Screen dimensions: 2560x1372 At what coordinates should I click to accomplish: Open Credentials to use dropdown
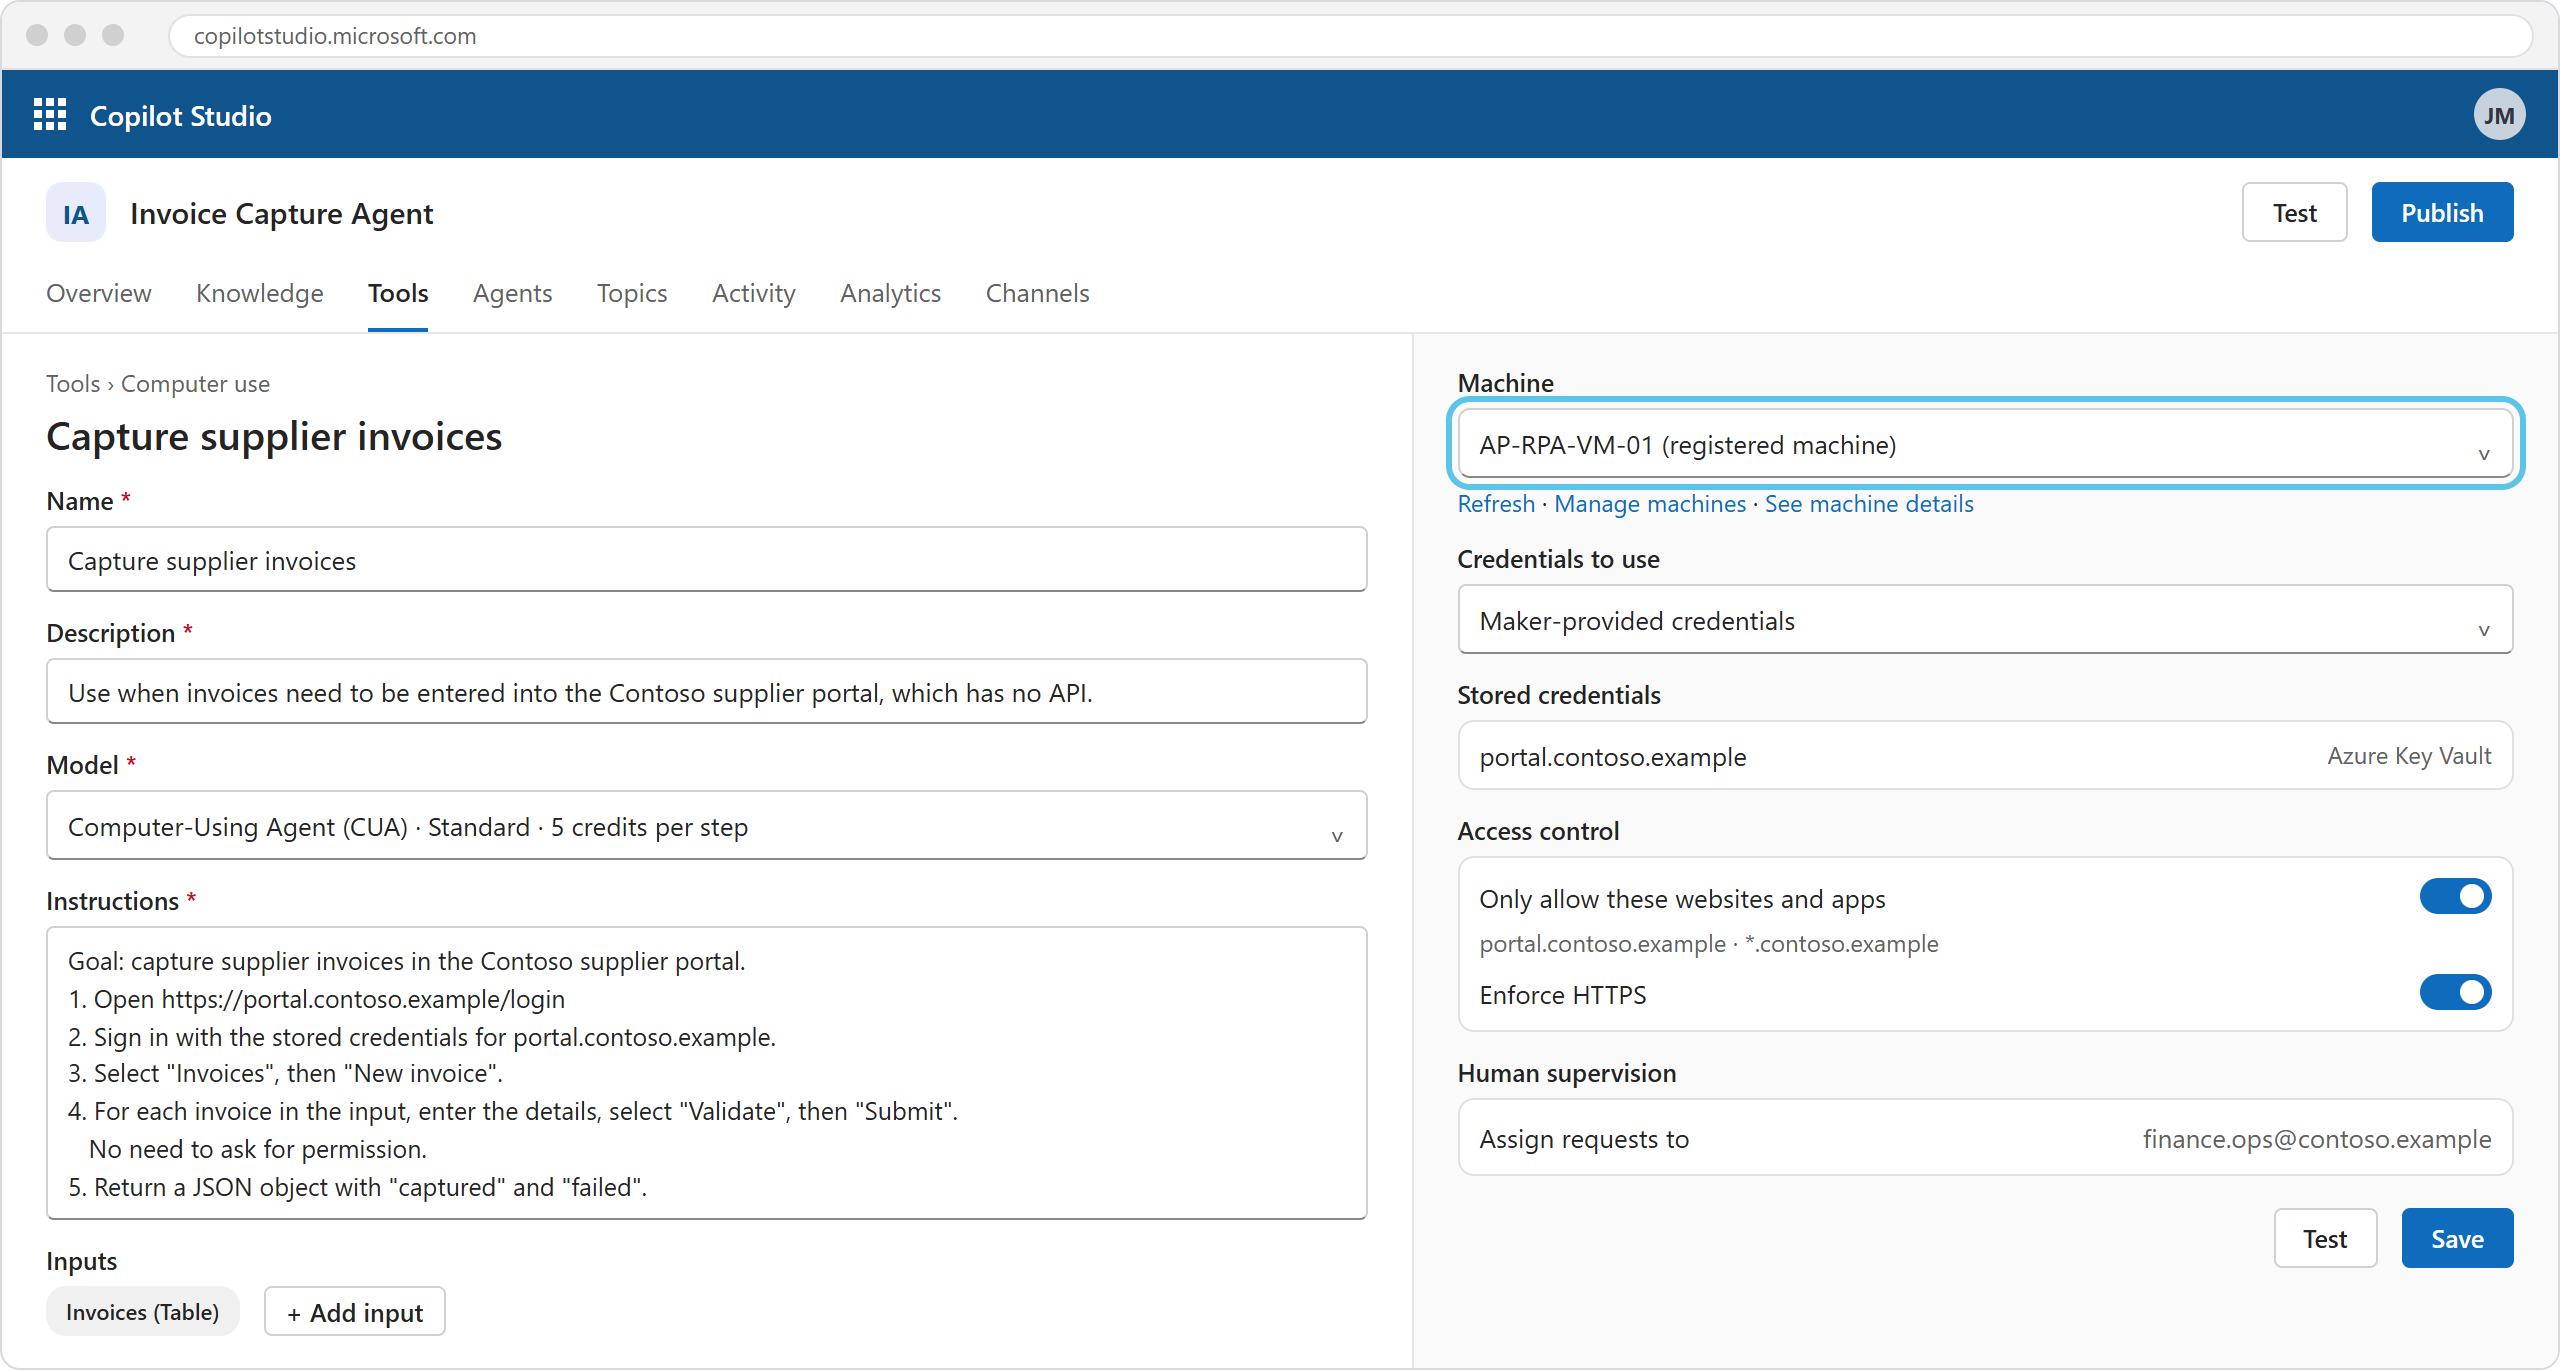point(1985,620)
